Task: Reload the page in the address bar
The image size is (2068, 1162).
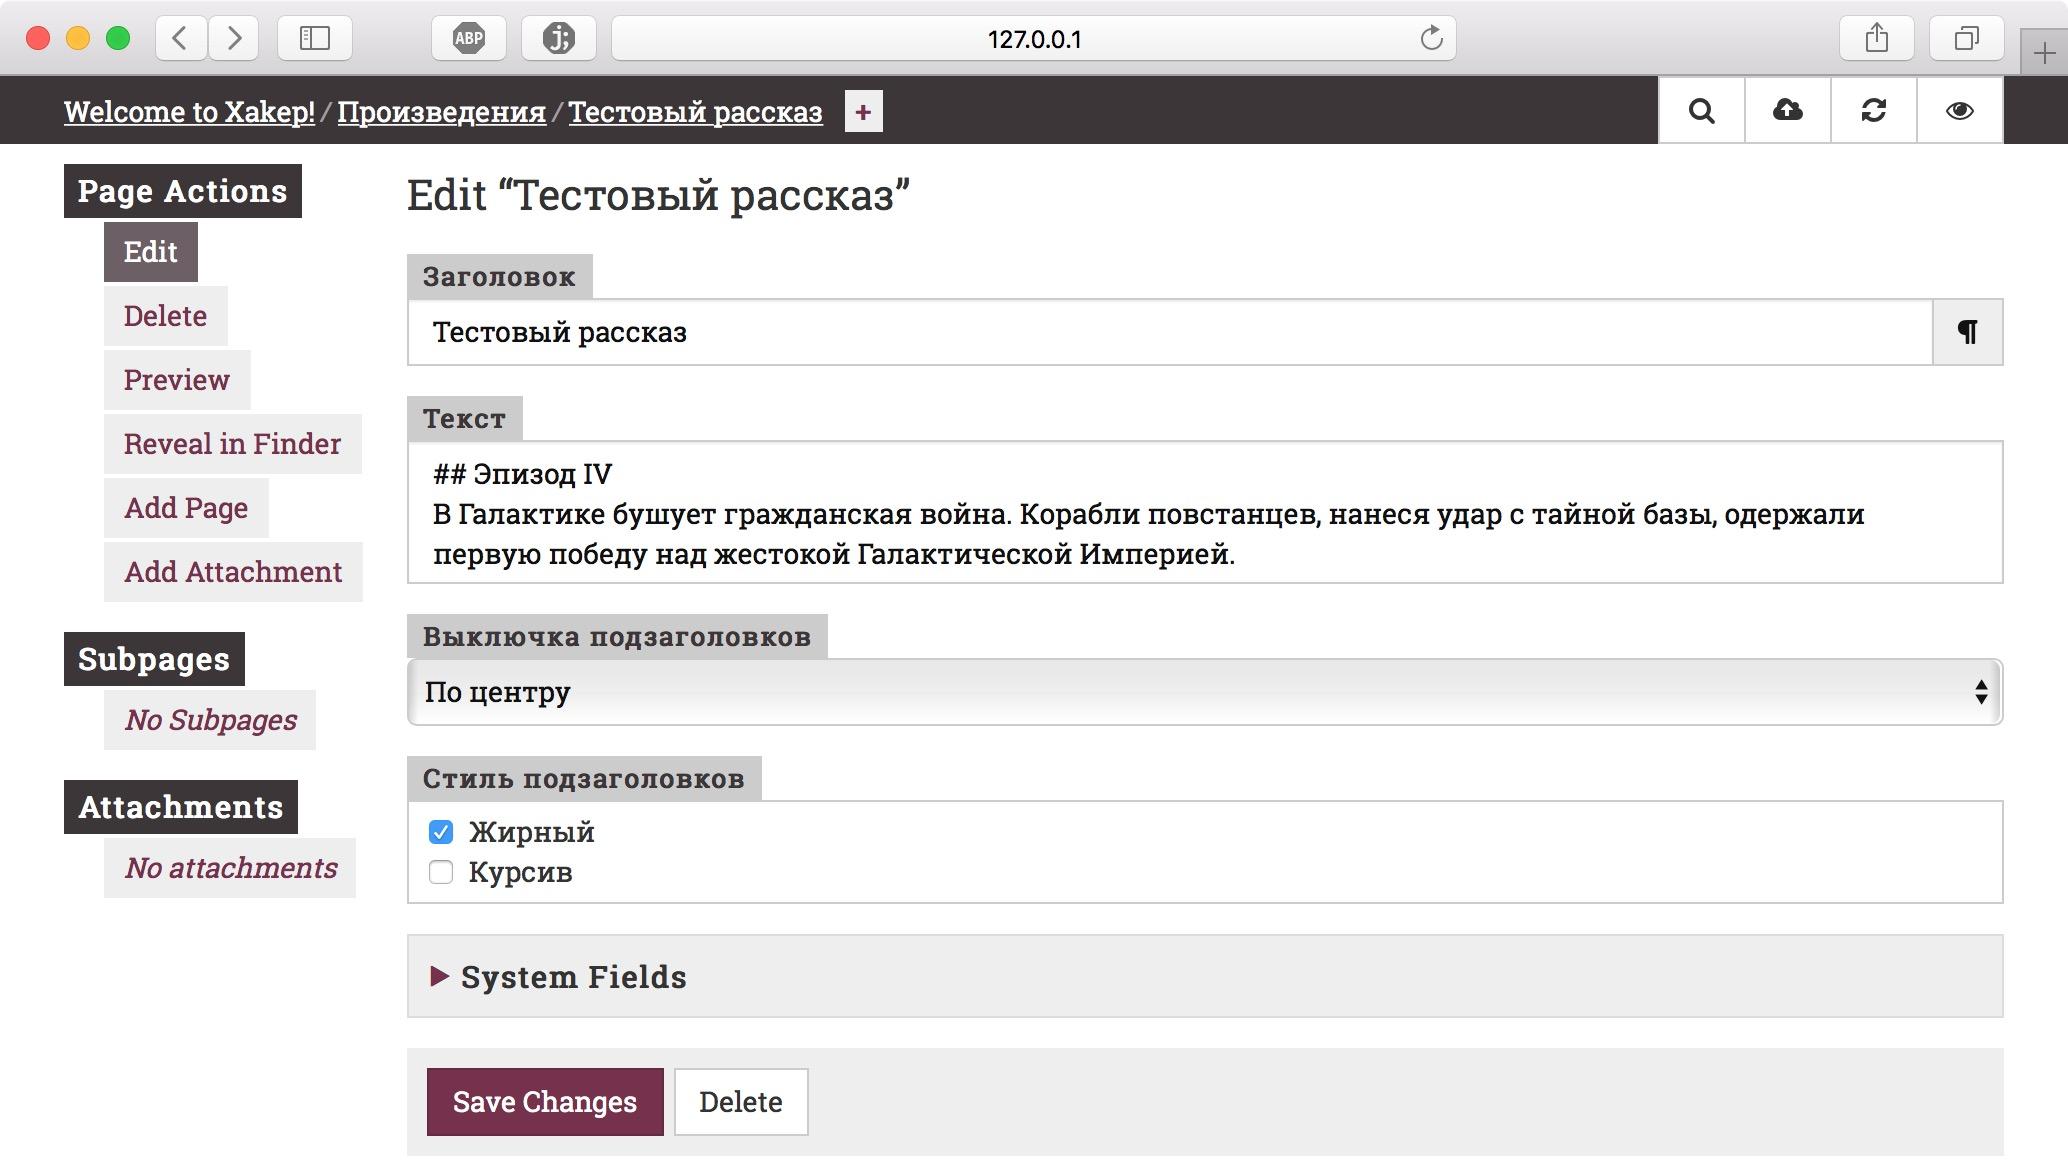Action: click(1431, 39)
